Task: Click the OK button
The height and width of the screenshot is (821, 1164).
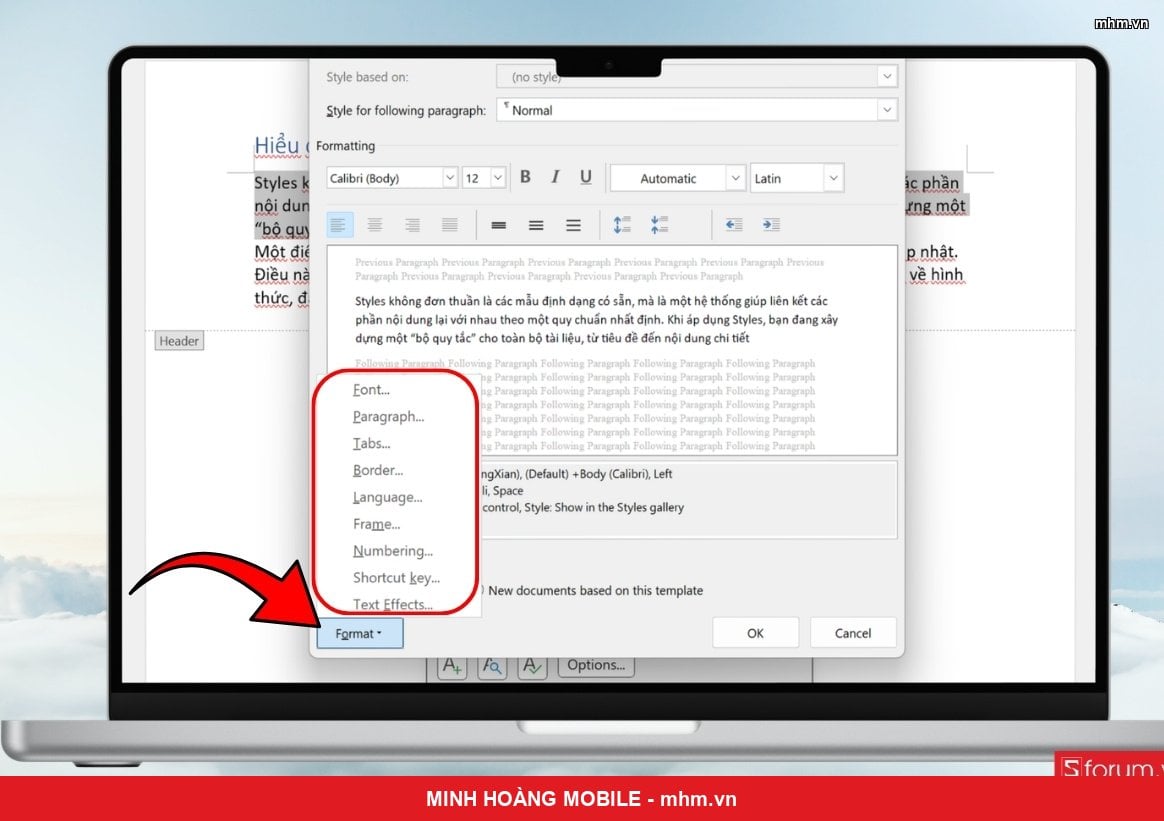Action: click(x=755, y=633)
